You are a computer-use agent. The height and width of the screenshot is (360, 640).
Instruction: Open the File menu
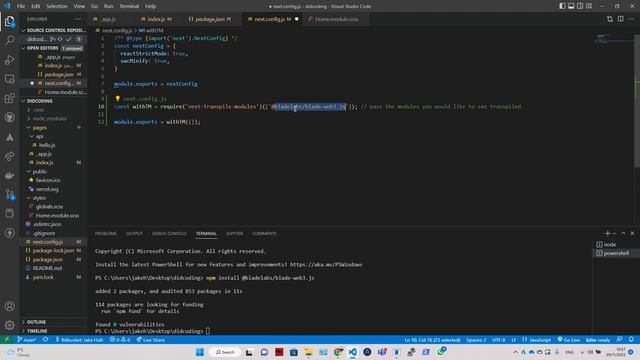click(21, 6)
